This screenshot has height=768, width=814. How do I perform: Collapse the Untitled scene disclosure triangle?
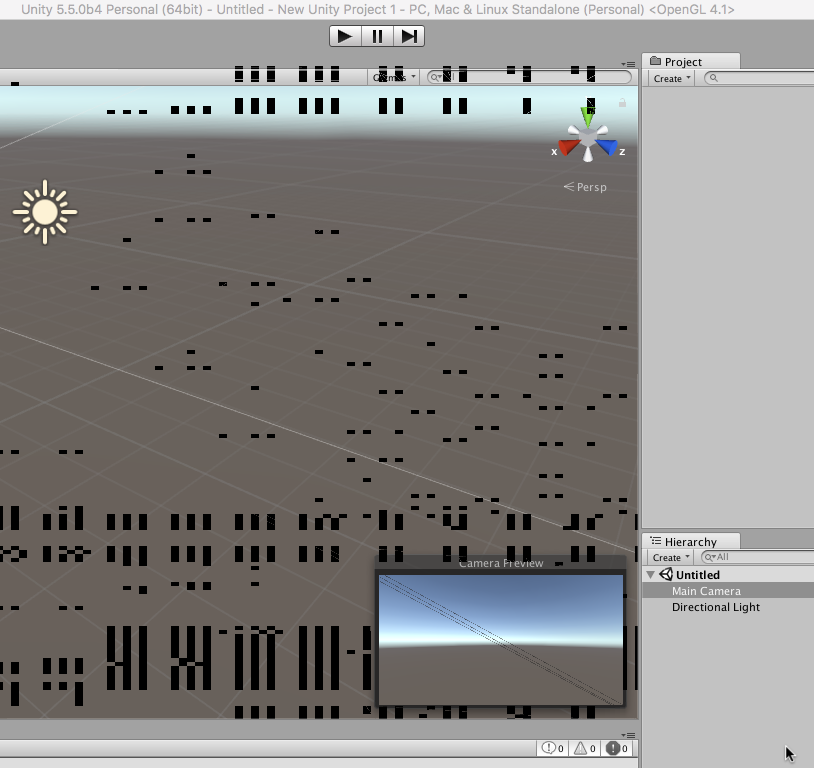coord(651,574)
